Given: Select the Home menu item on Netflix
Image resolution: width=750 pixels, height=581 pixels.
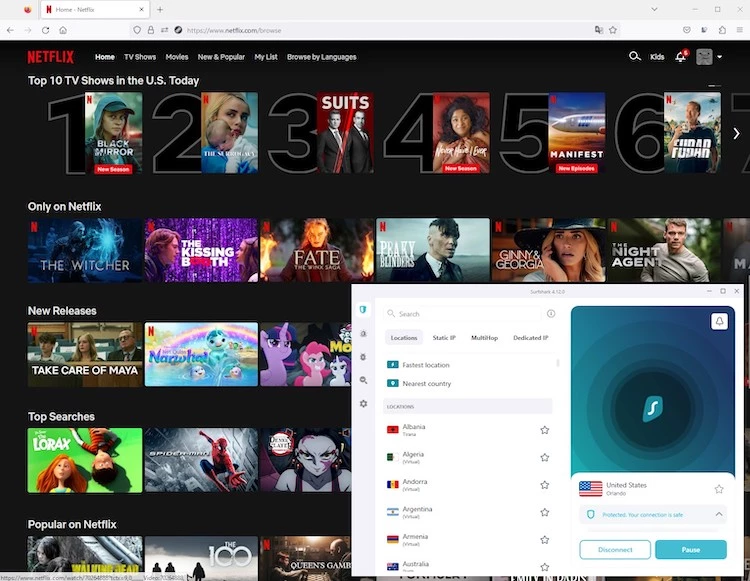Looking at the screenshot, I should (105, 57).
